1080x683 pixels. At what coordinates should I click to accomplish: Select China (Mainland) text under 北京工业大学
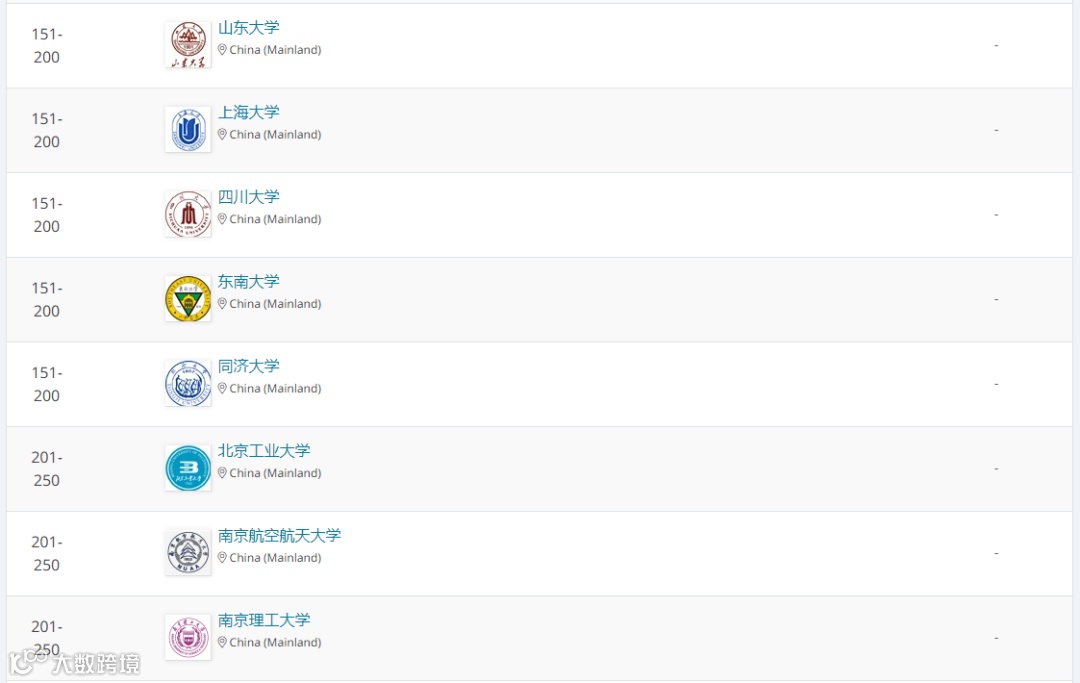tap(276, 474)
